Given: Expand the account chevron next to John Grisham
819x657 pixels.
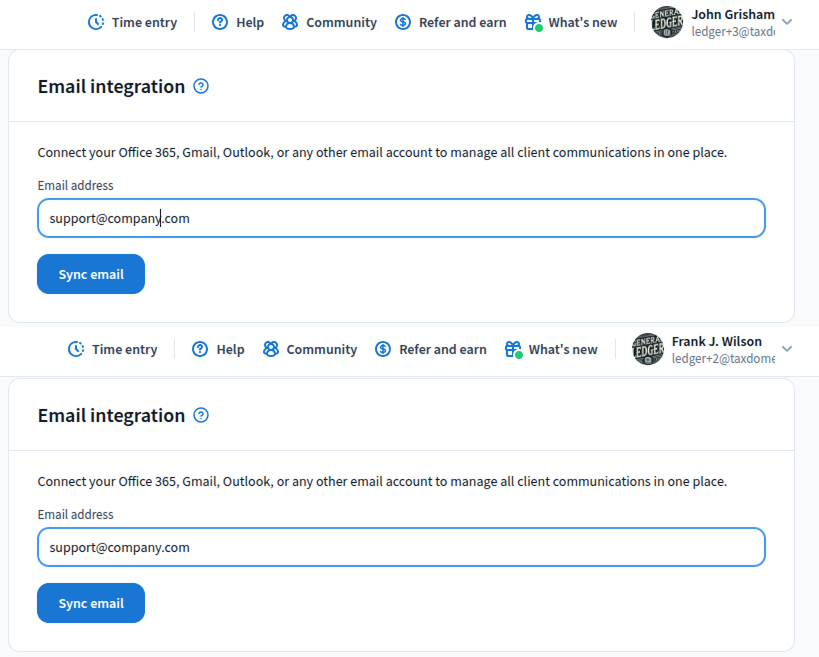Looking at the screenshot, I should click(x=787, y=22).
